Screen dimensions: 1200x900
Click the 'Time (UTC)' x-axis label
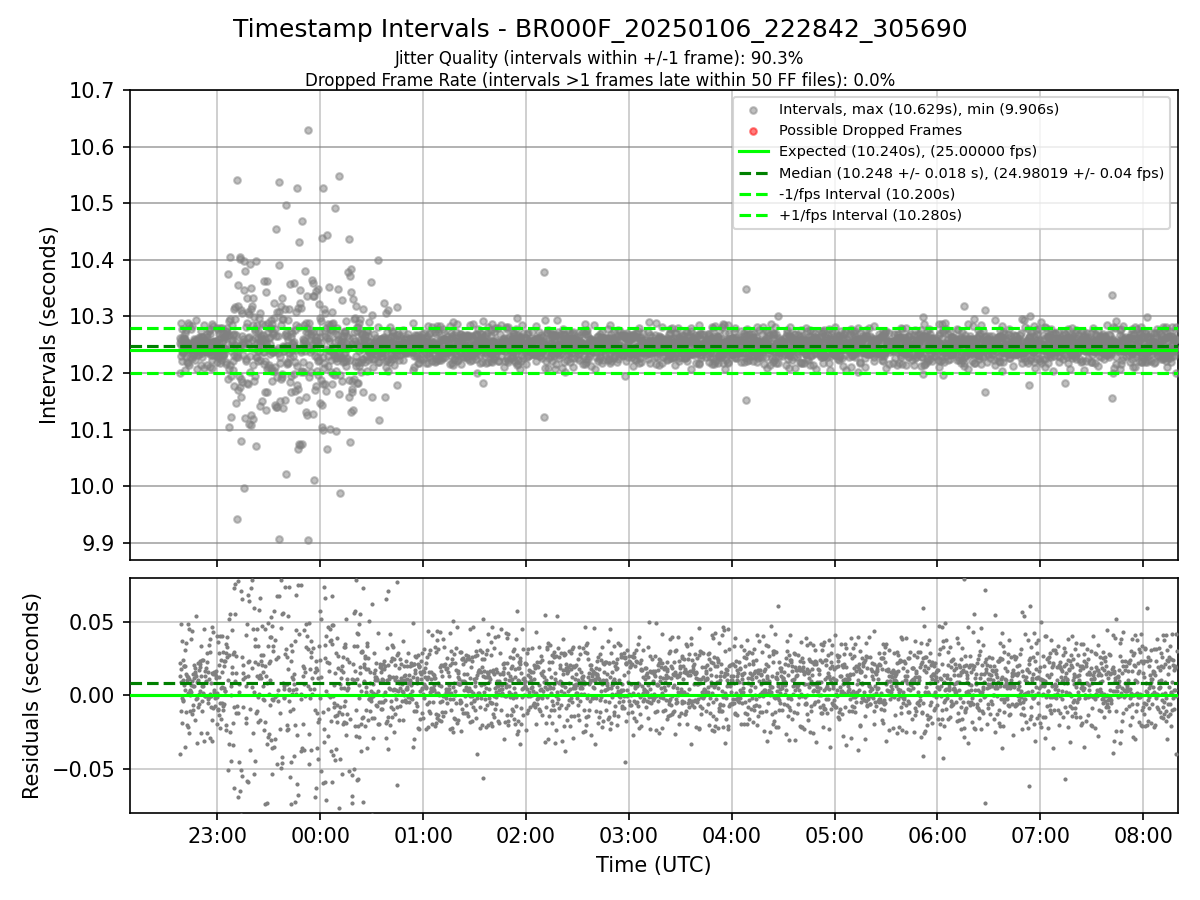(653, 865)
